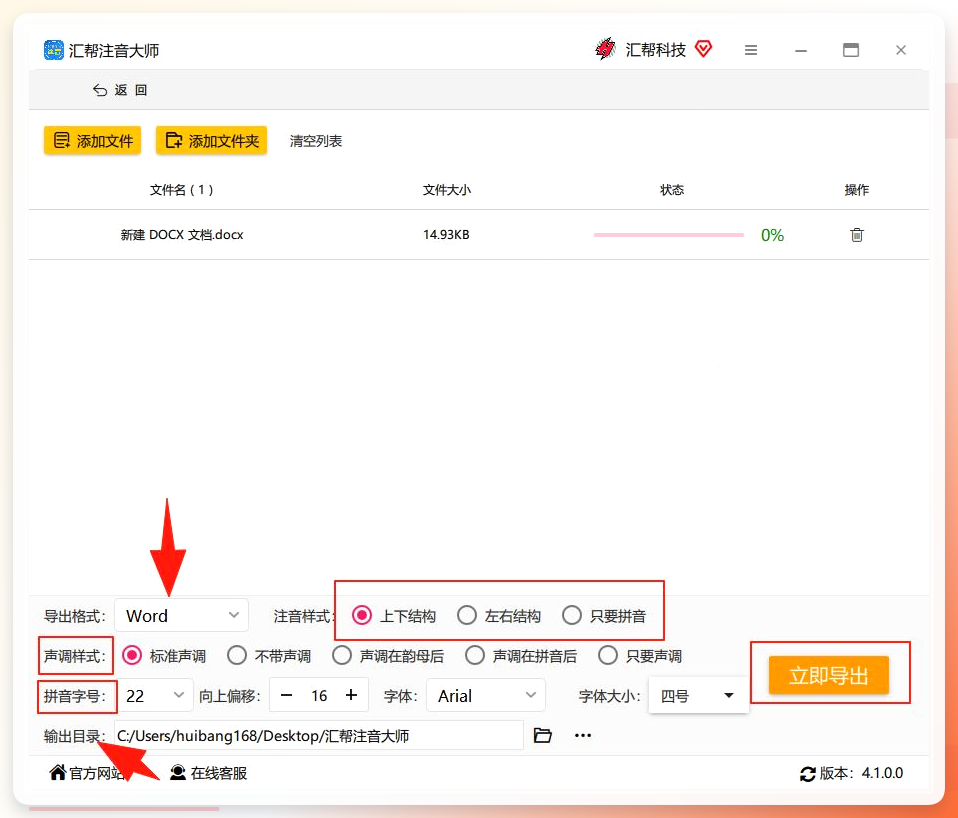Select 不带声调 tone style
The height and width of the screenshot is (818, 958).
269,655
